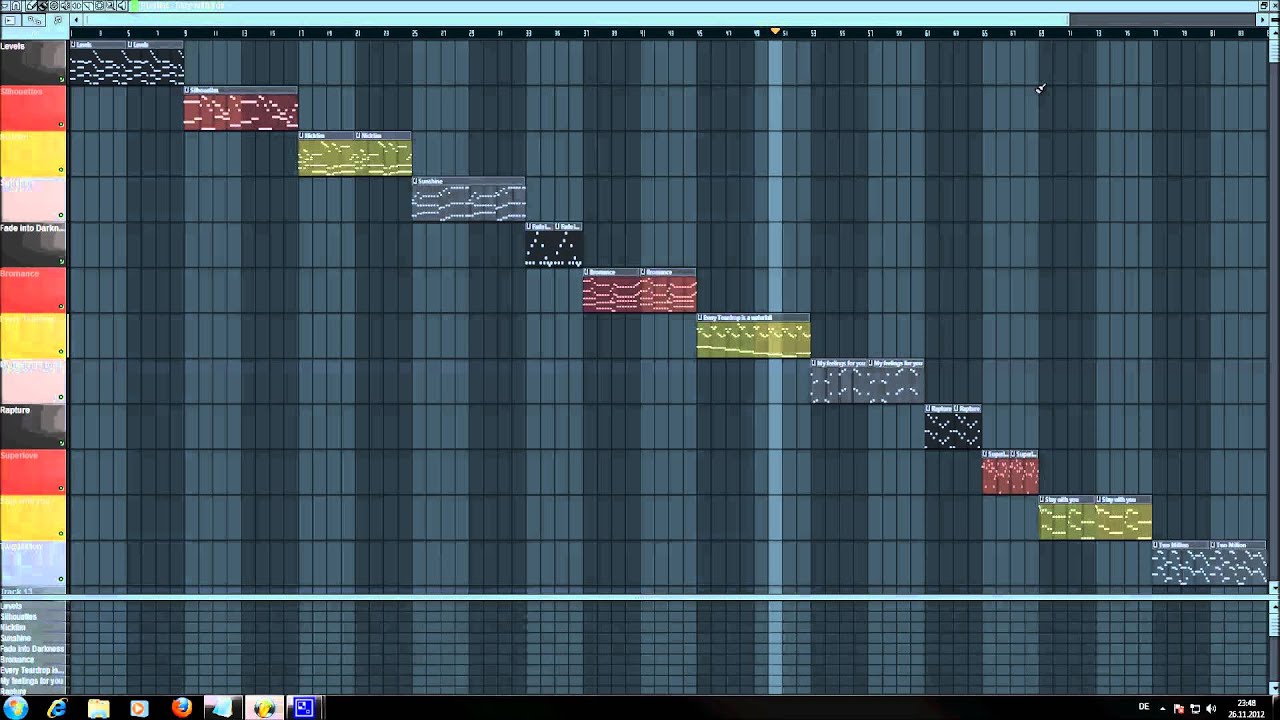Image resolution: width=1280 pixels, height=720 pixels.
Task: Open Windows Media Player from the taskbar
Action: point(139,708)
